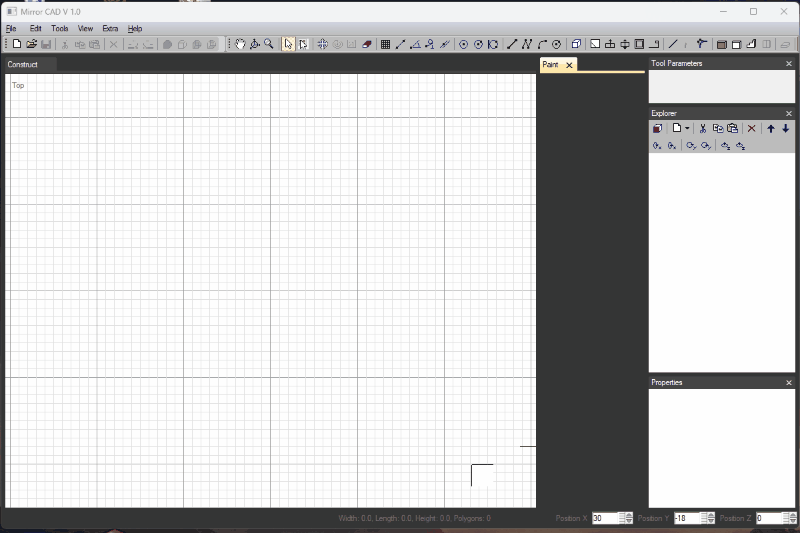The height and width of the screenshot is (533, 800).
Task: Increase Position Y with the up stepper
Action: [x=707, y=515]
